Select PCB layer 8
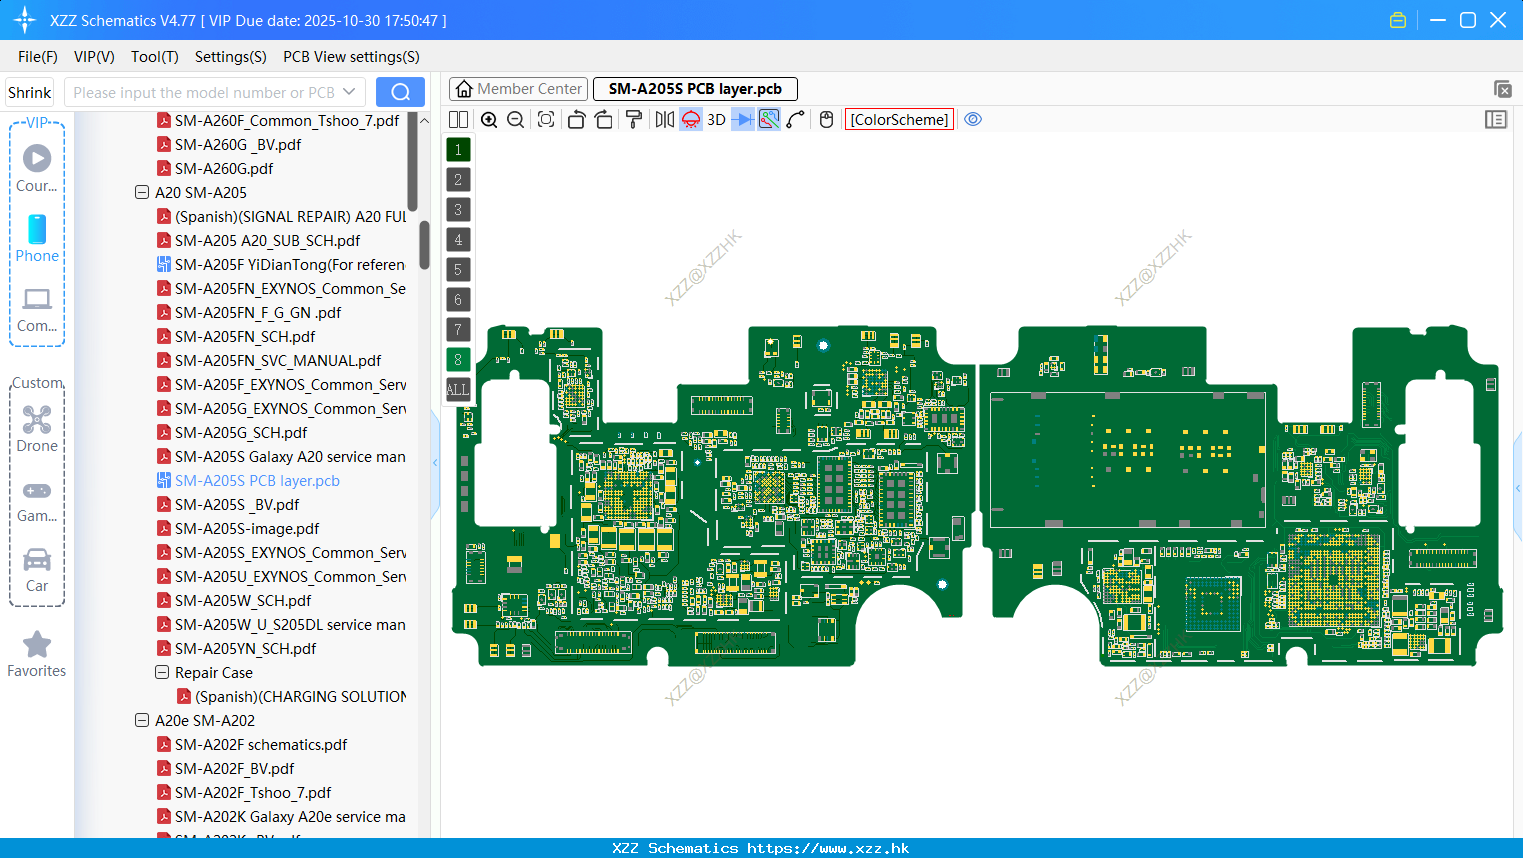 pos(458,360)
